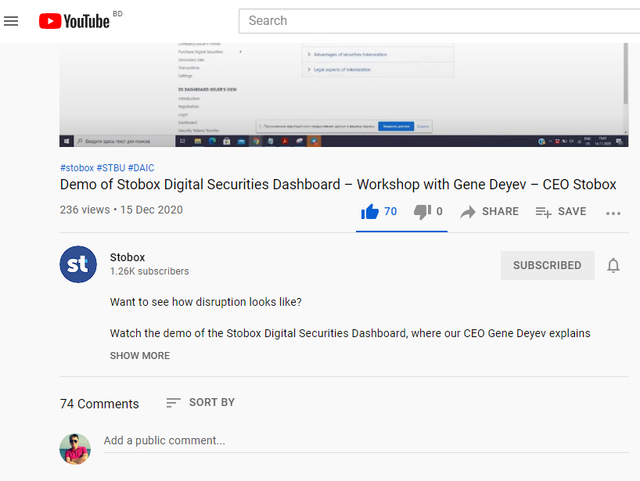Toggle the thumbs-up like icon
This screenshot has width=640, height=481.
pos(369,212)
